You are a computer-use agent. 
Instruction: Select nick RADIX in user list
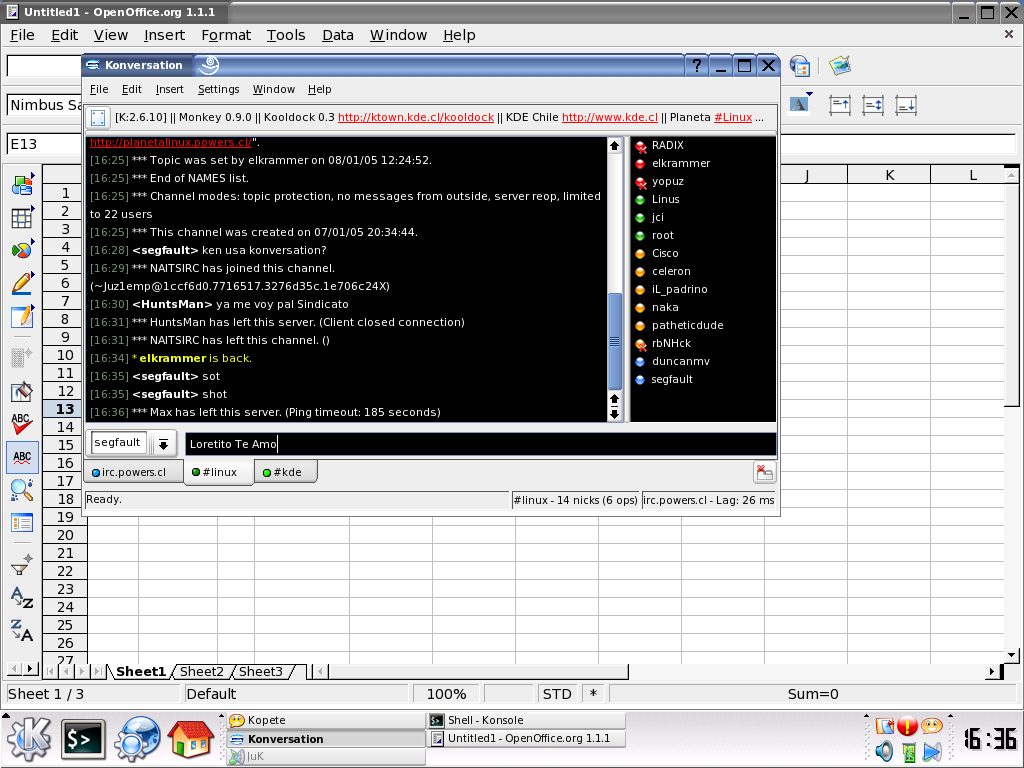tap(668, 146)
